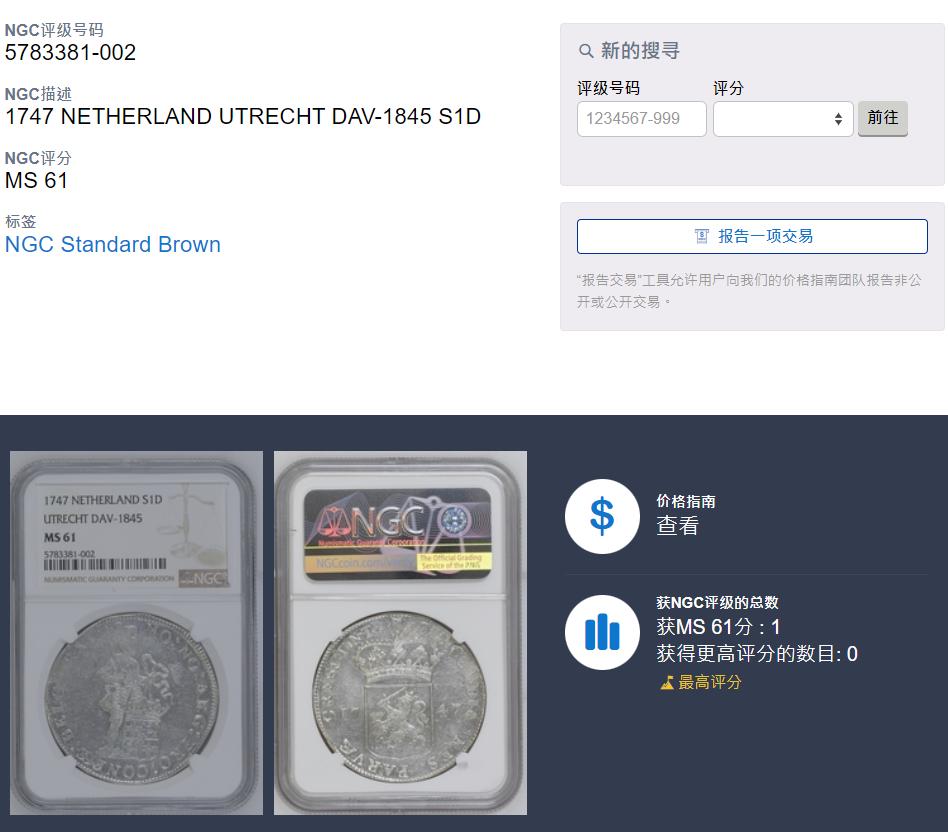Screen dimensions: 948x832
Task: Click the 报告一项交易 button
Action: (752, 236)
